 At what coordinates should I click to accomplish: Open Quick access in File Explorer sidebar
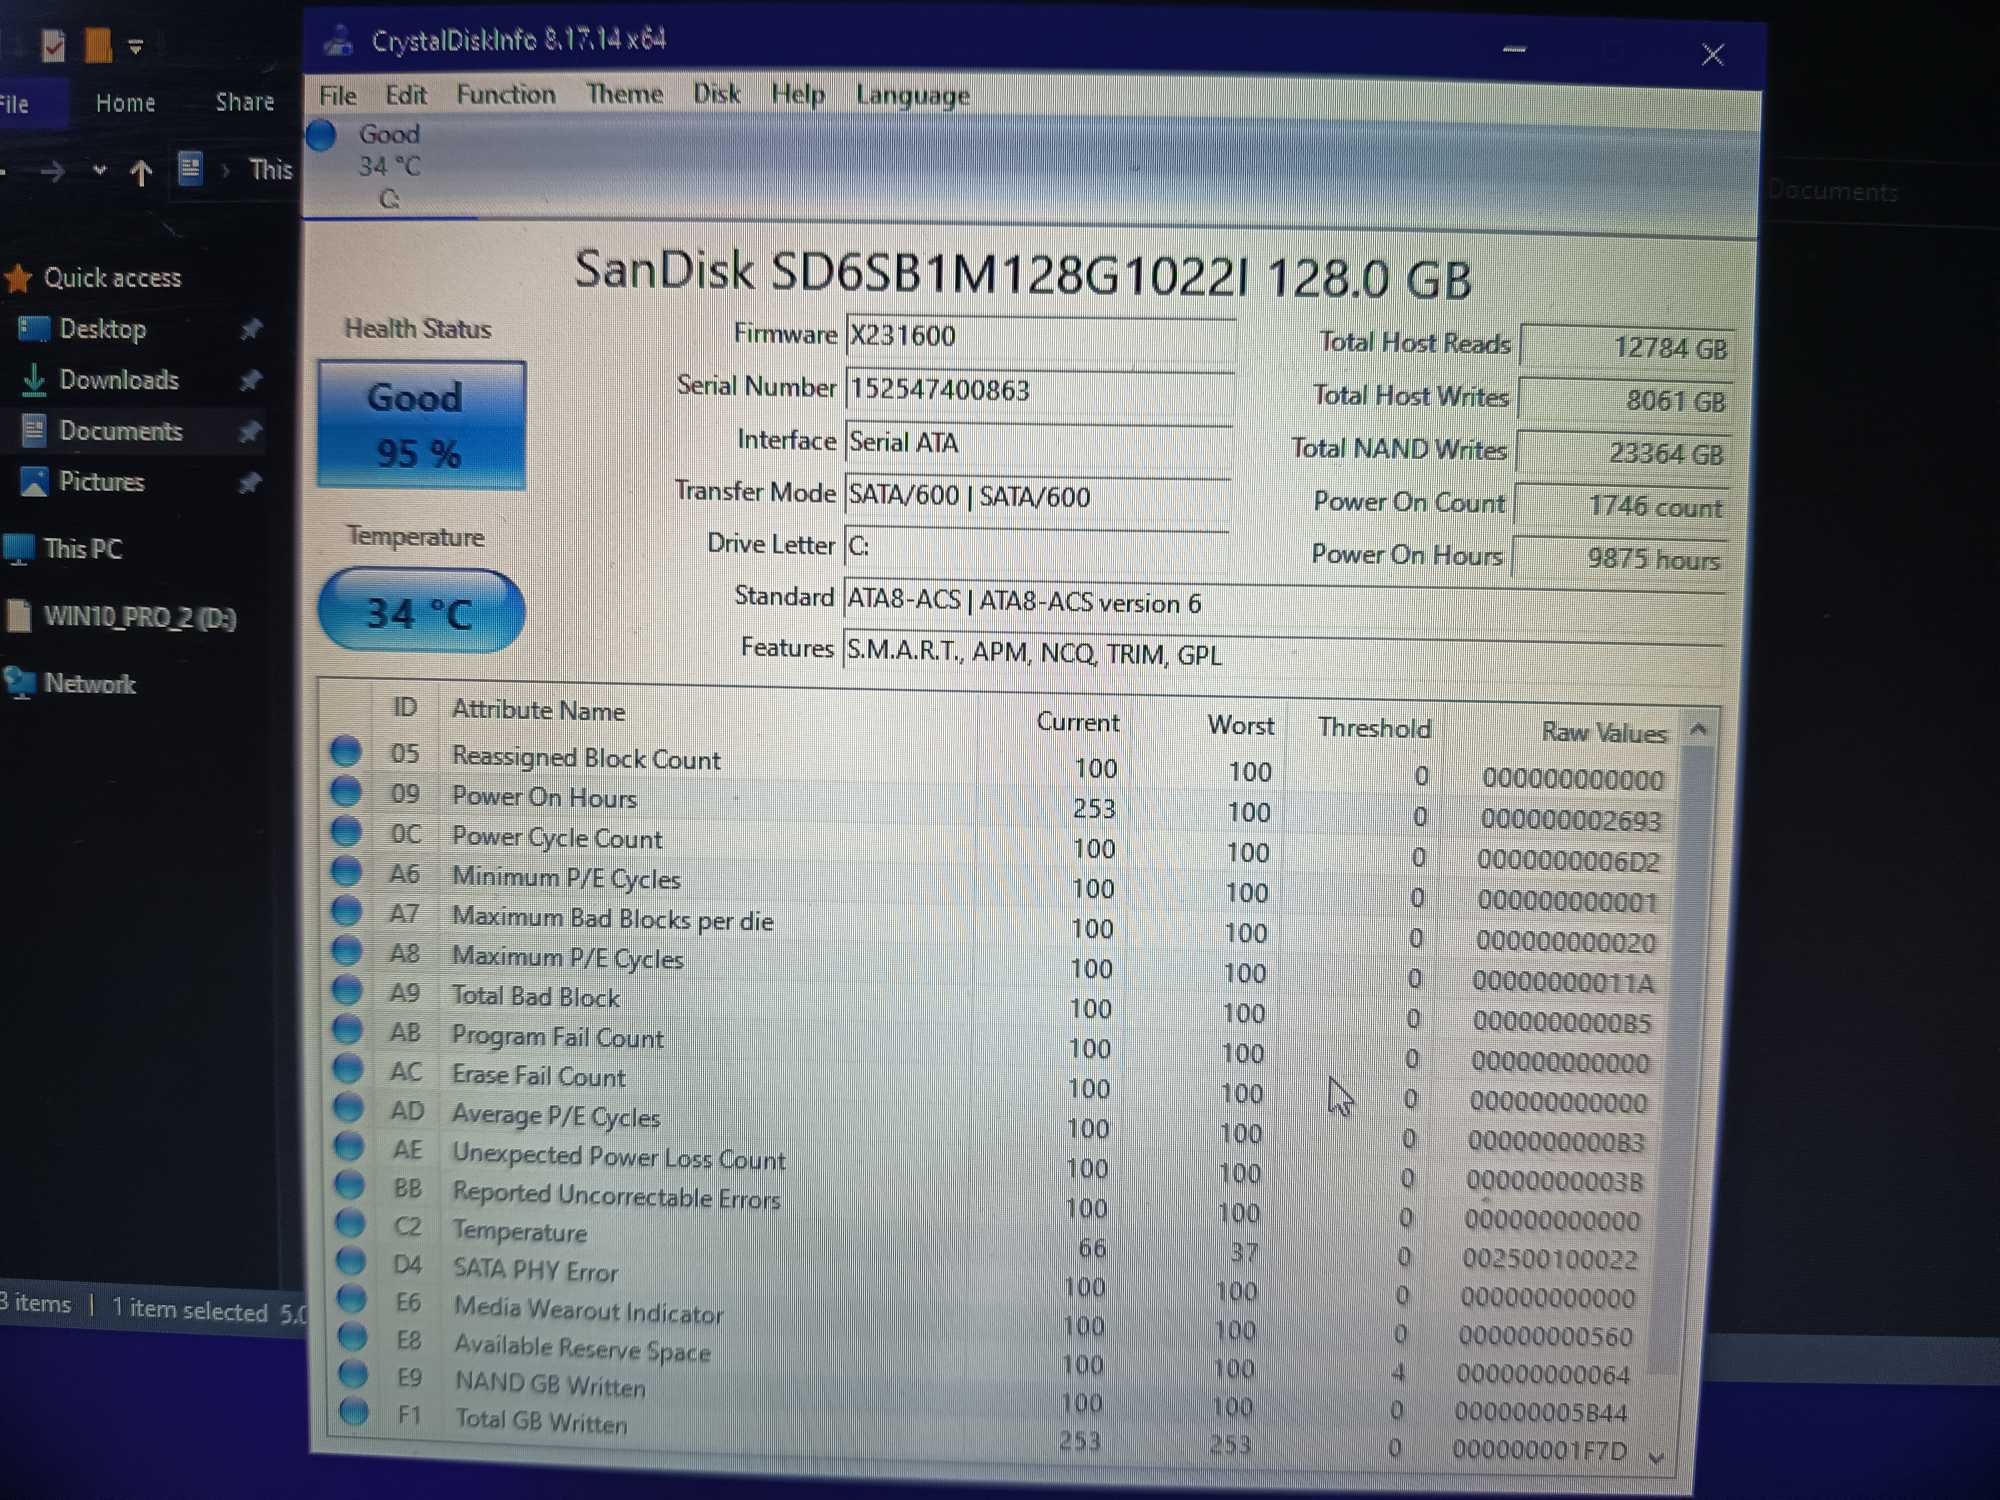pyautogui.click(x=95, y=278)
